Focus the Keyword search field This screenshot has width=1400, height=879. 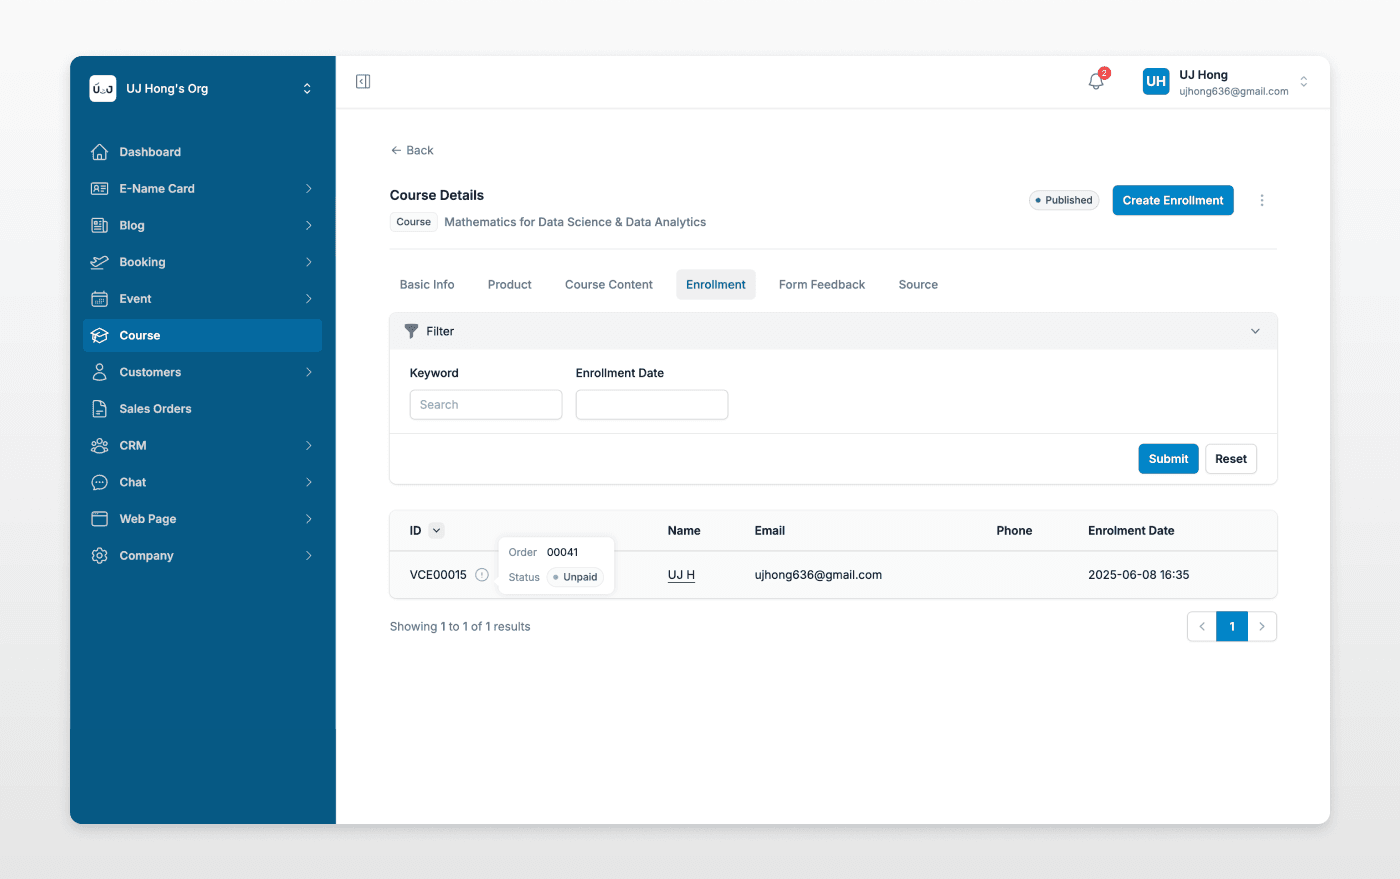(x=486, y=405)
